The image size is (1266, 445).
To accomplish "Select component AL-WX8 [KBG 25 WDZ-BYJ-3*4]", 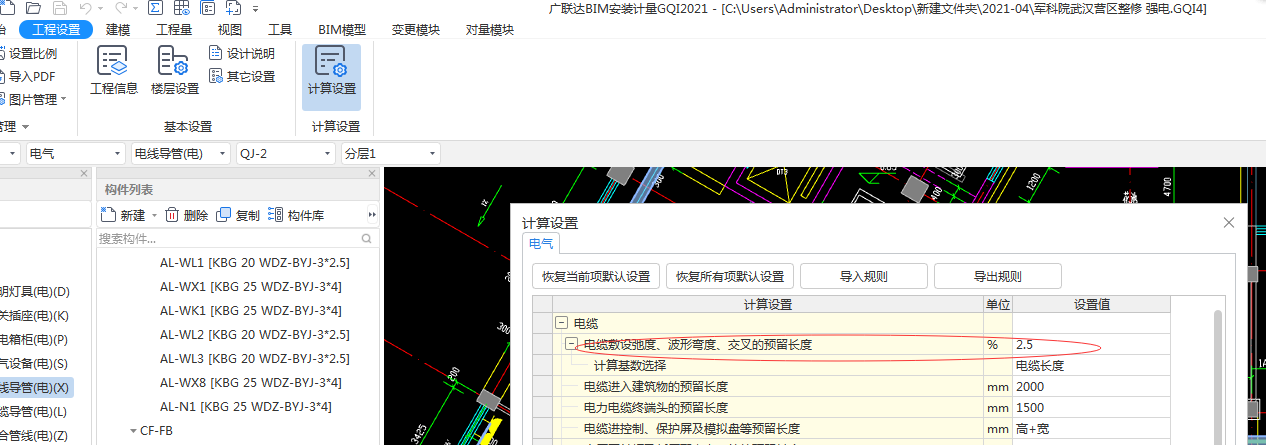I will (x=251, y=382).
